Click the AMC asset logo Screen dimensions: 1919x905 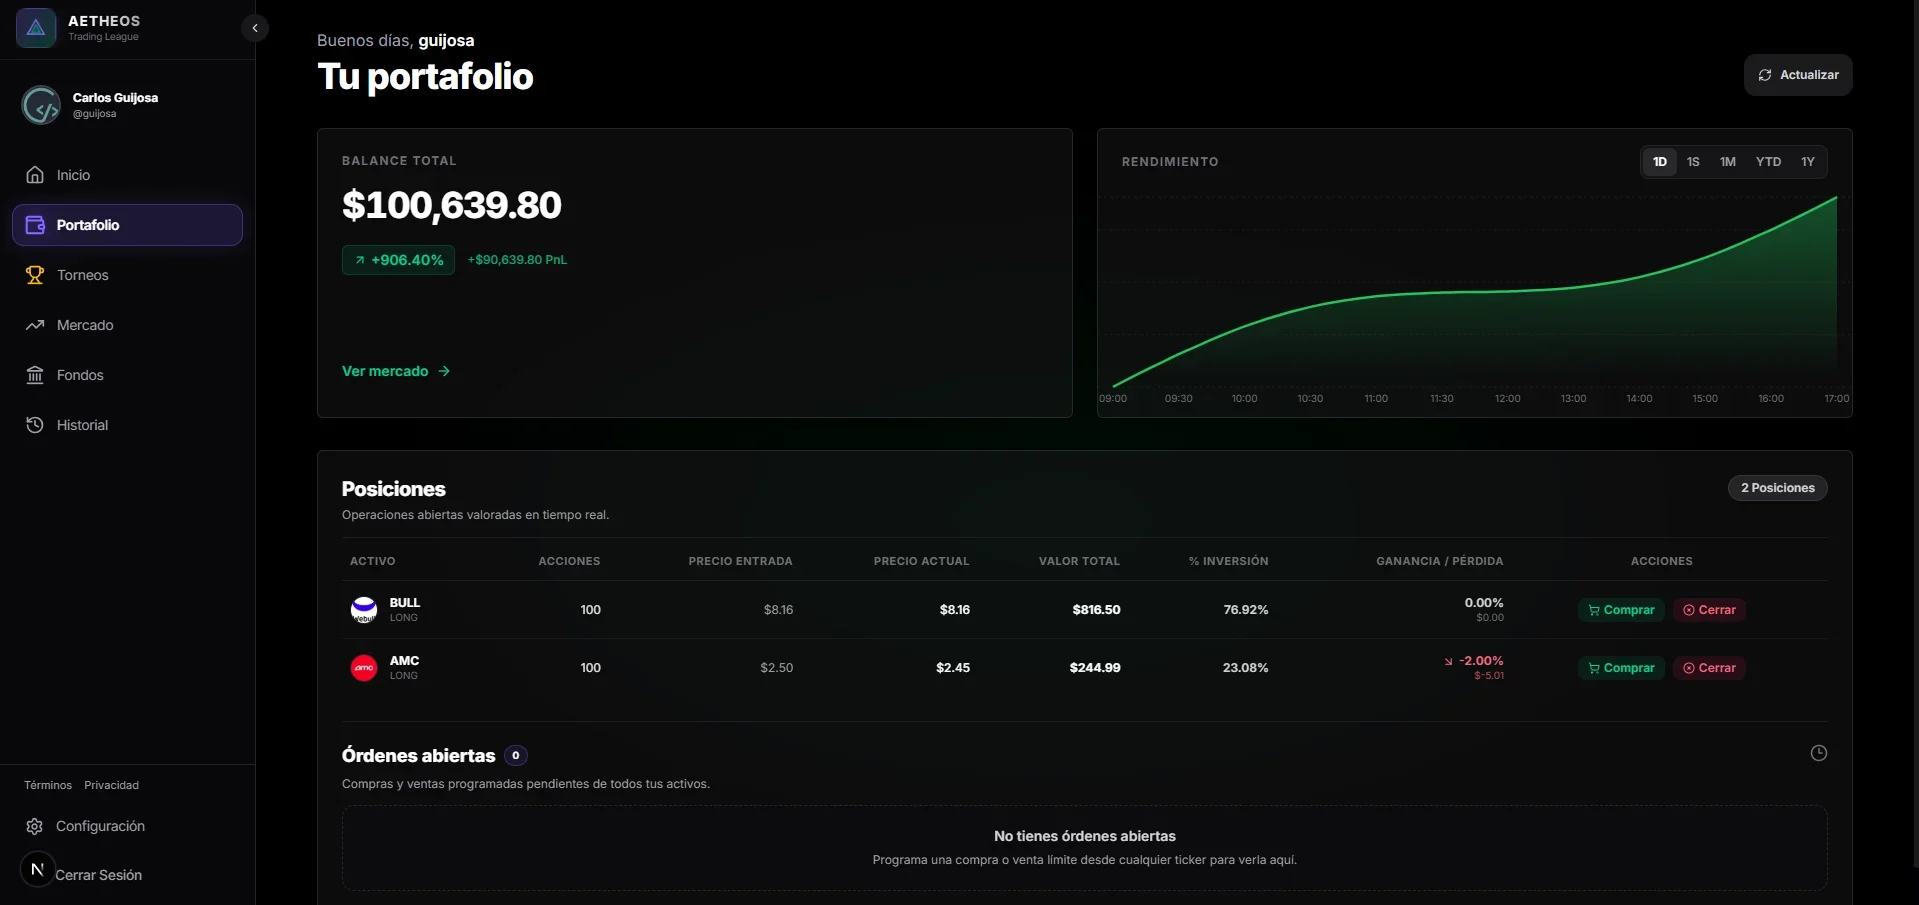[x=364, y=667]
